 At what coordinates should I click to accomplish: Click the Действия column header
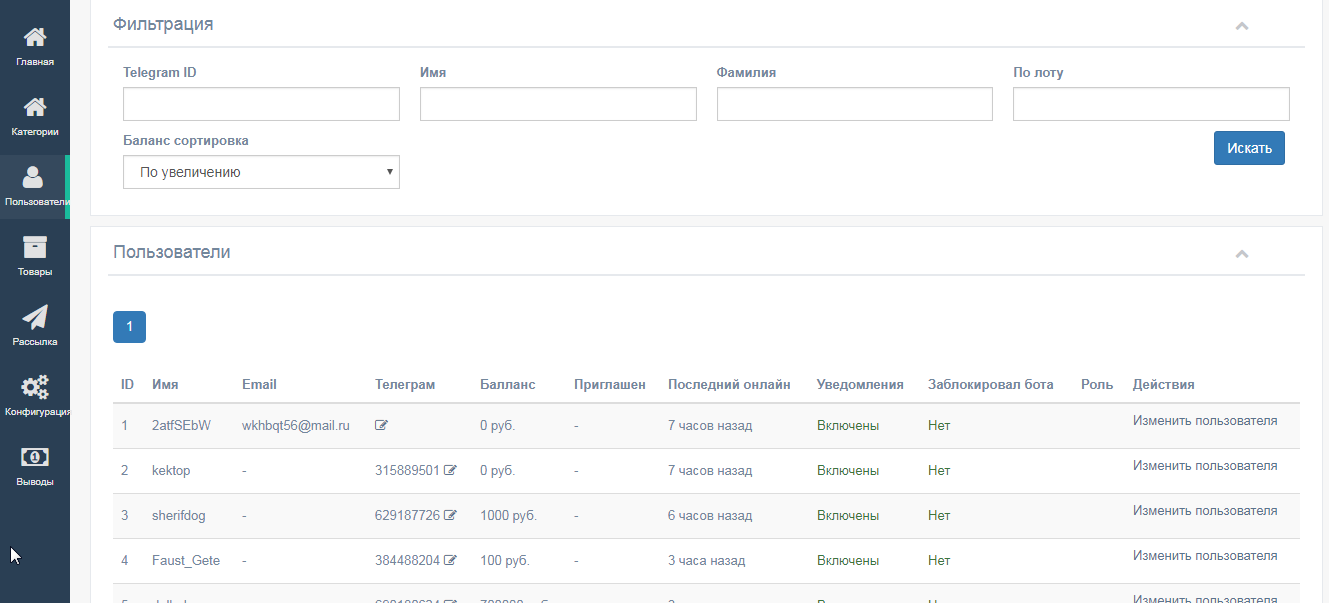pos(1163,384)
